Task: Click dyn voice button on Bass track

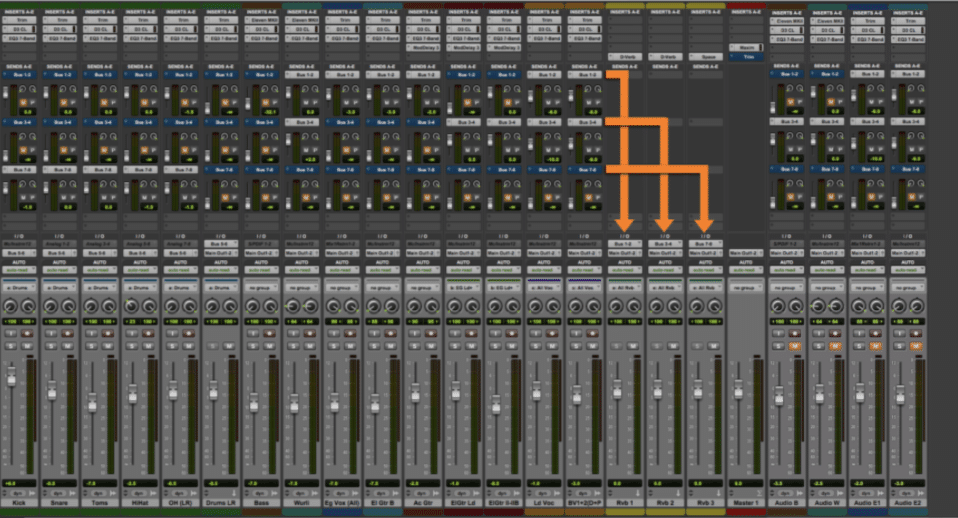Action: coord(260,492)
